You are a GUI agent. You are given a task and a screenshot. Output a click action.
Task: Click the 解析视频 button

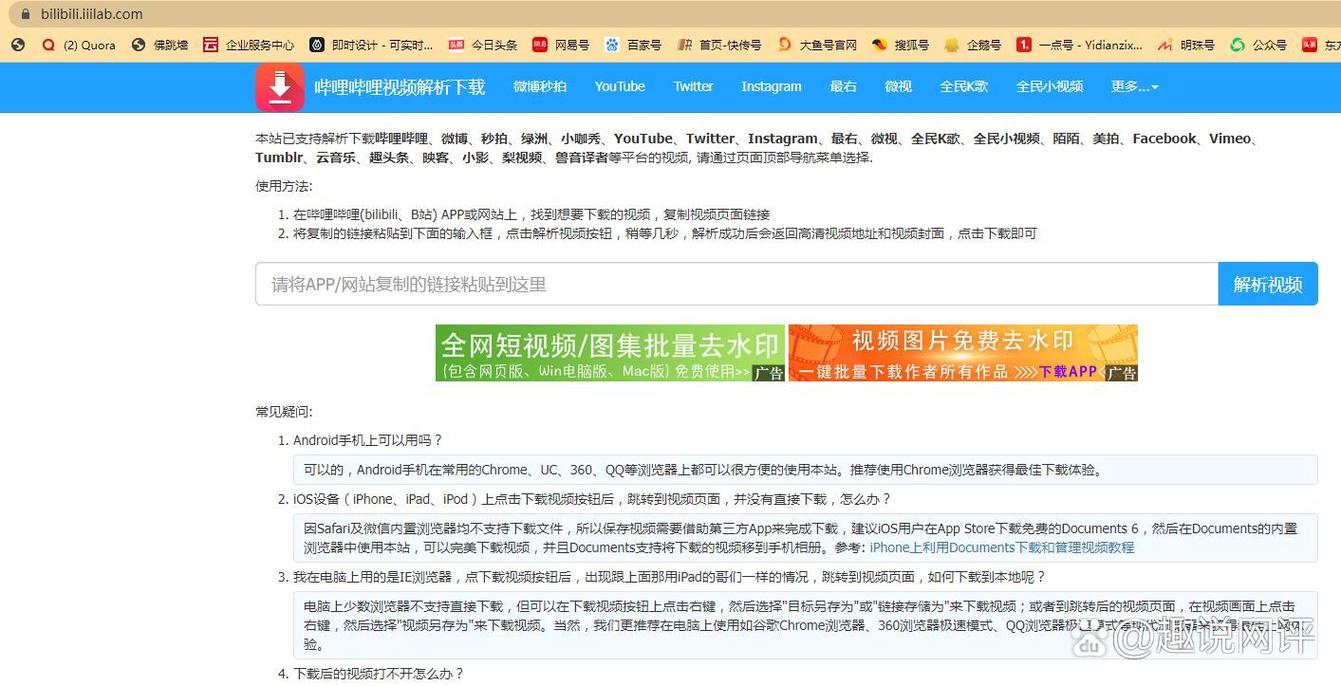pyautogui.click(x=1267, y=284)
